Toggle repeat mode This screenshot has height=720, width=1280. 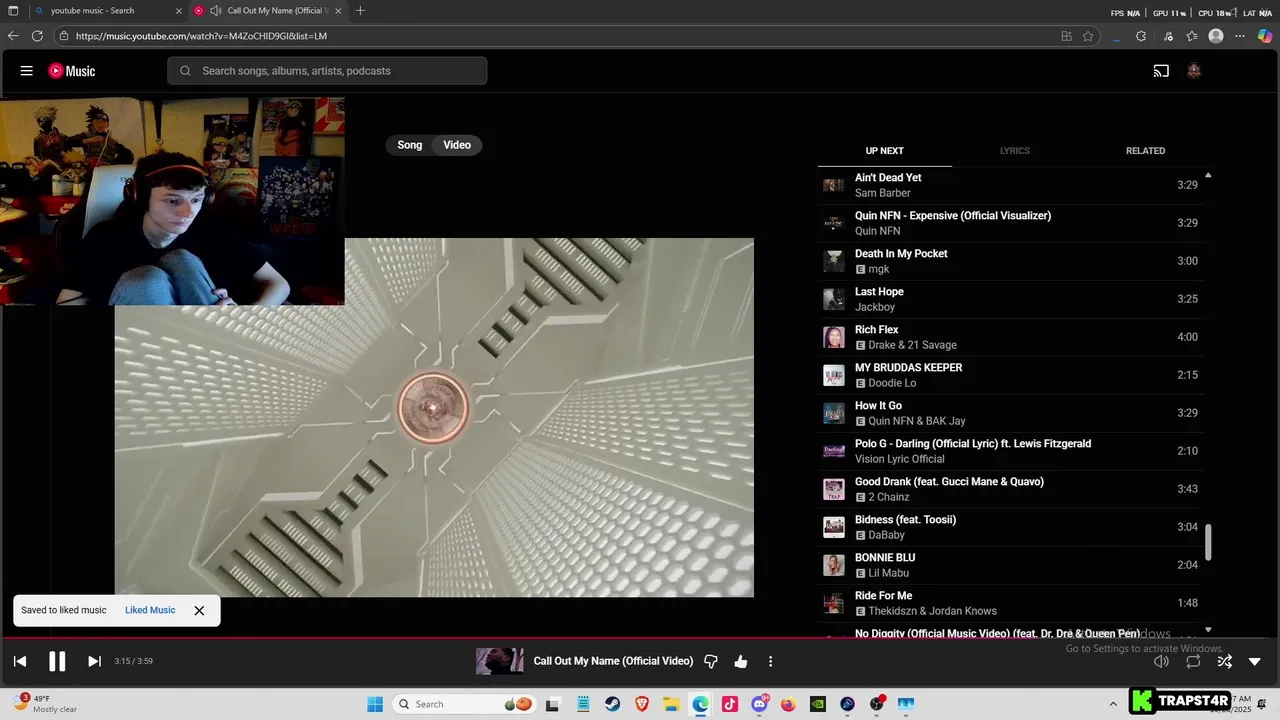coord(1193,661)
